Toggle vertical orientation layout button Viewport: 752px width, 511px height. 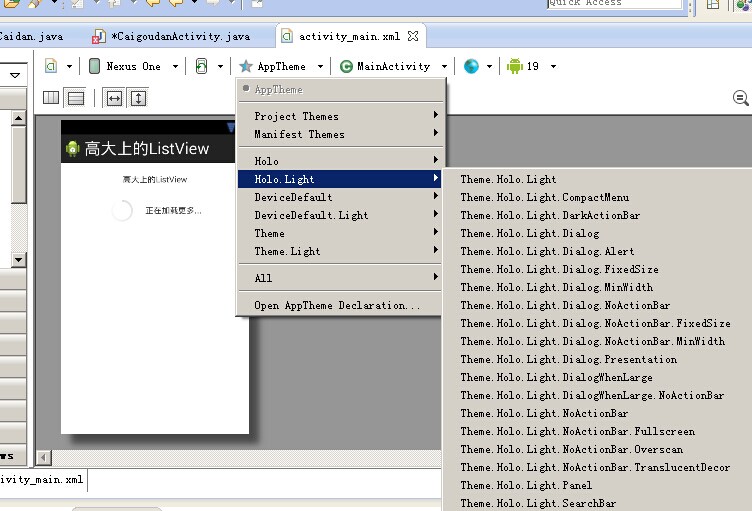[75, 98]
